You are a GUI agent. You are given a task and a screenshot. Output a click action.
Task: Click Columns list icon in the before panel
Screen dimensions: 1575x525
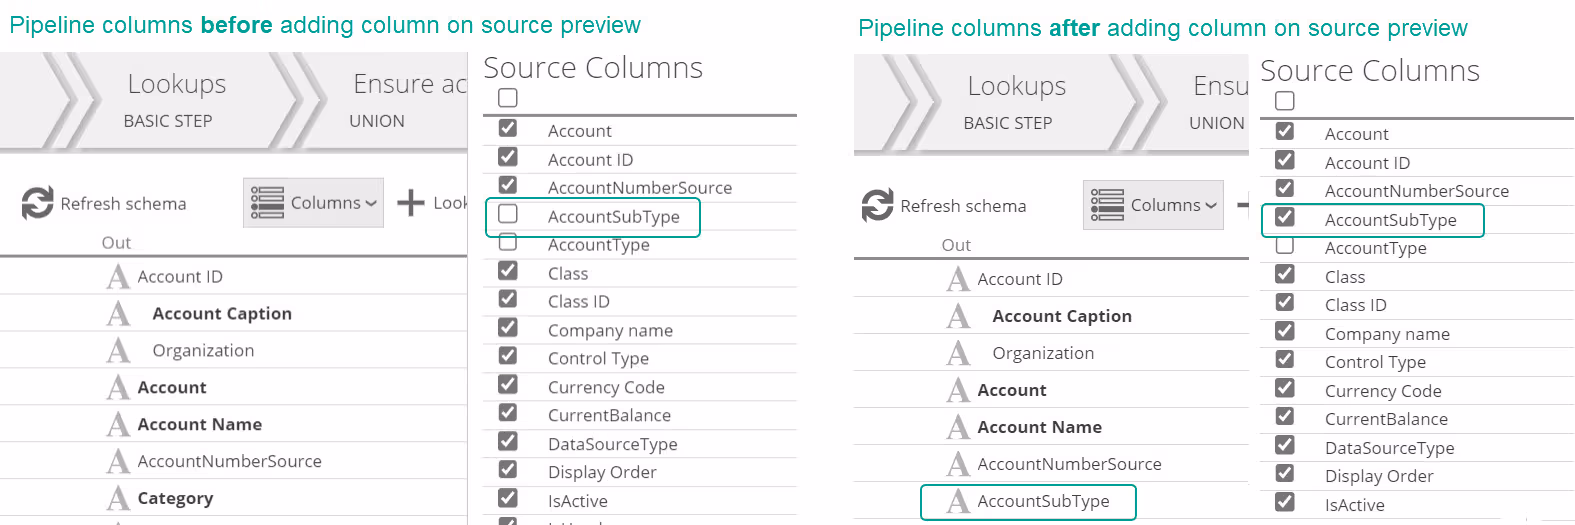point(267,202)
